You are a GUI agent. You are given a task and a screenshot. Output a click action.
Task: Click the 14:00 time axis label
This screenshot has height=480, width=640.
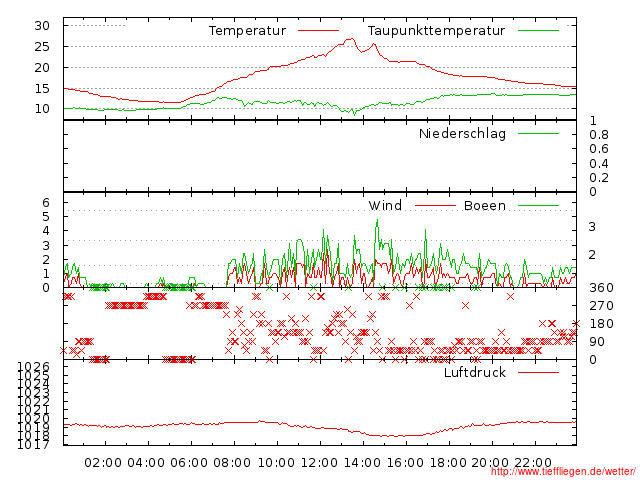[362, 463]
